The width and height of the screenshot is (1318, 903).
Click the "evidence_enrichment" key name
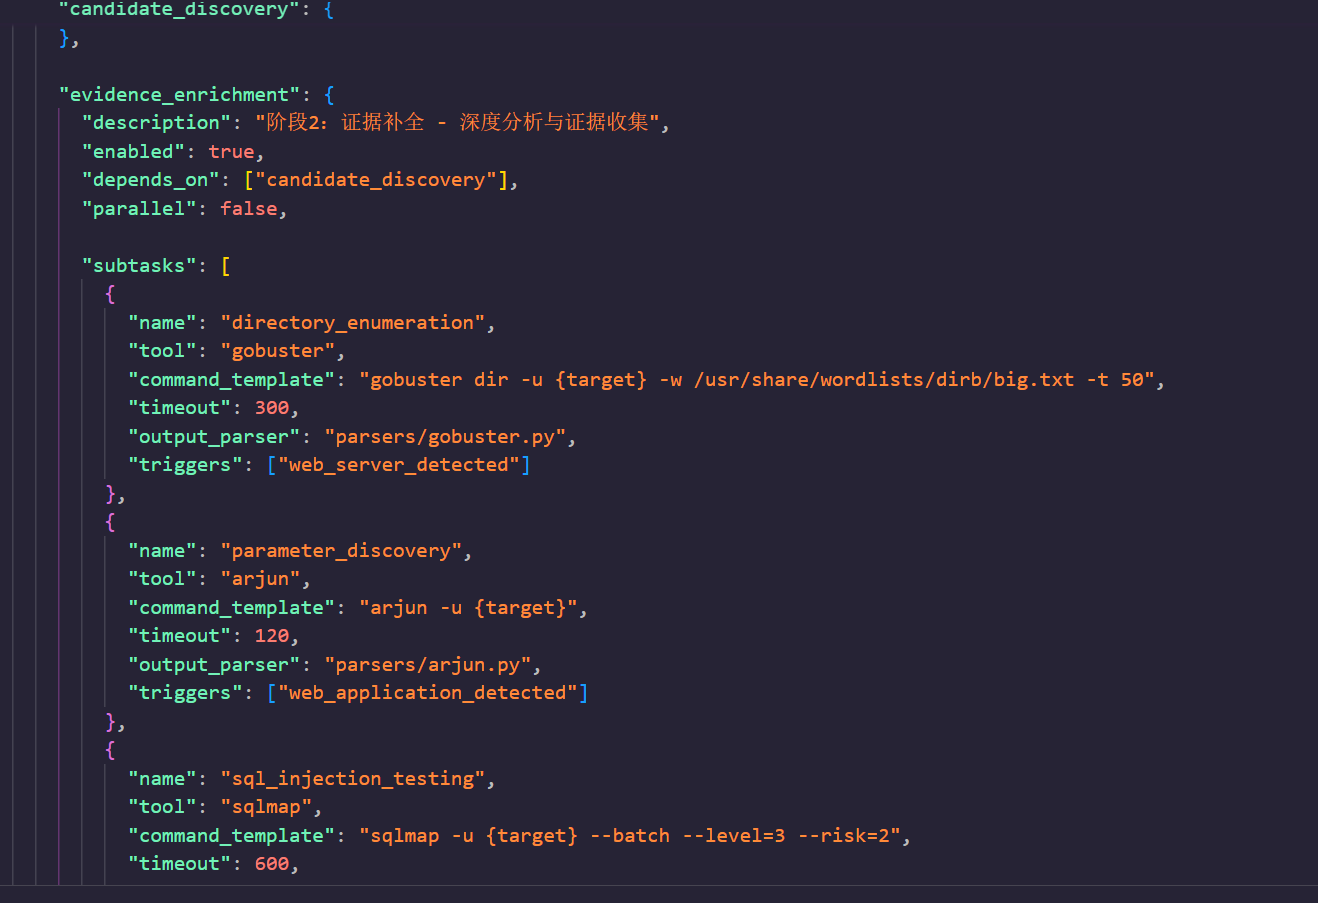(180, 95)
